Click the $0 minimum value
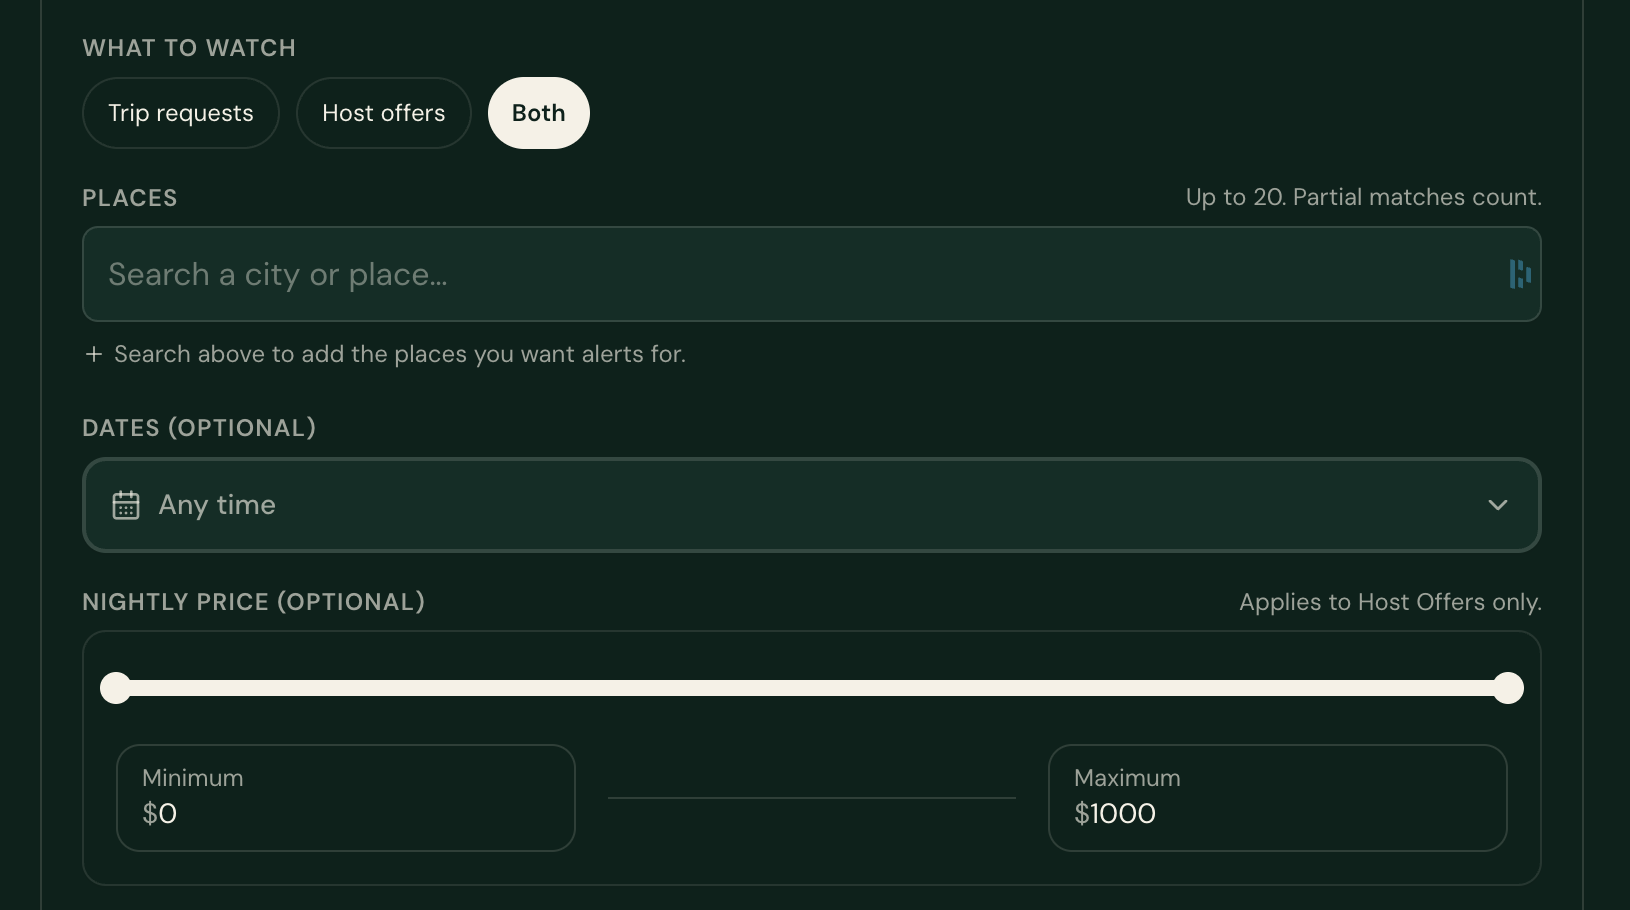 (x=160, y=814)
